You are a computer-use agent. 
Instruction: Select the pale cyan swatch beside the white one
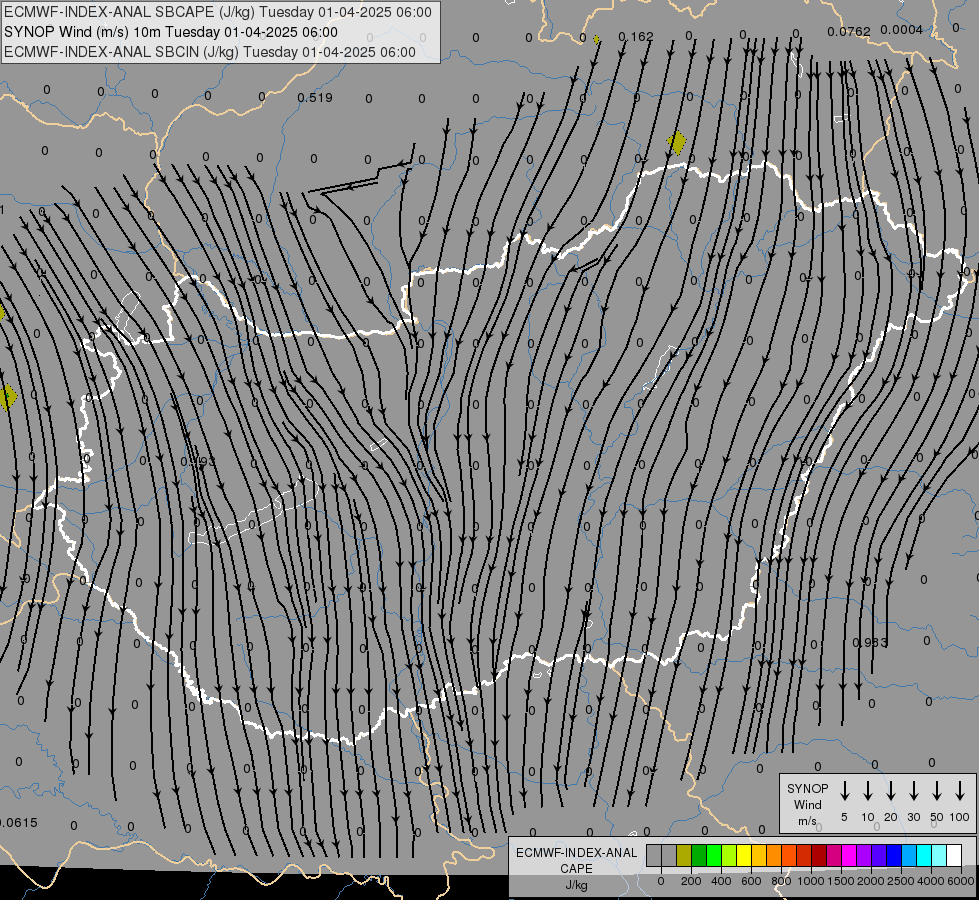[938, 855]
